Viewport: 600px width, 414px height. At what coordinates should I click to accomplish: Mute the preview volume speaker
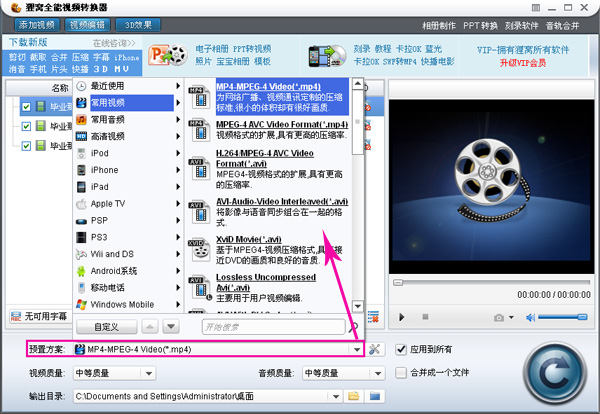[530, 317]
